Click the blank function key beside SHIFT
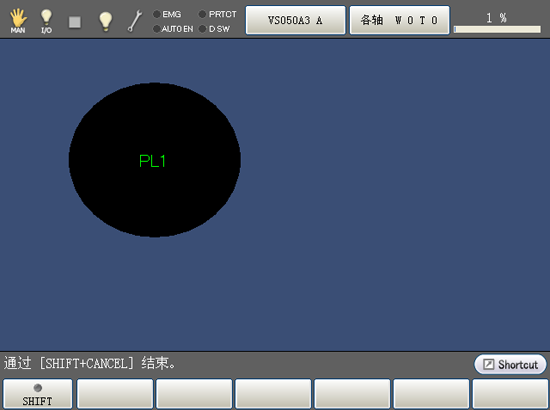 coord(115,394)
